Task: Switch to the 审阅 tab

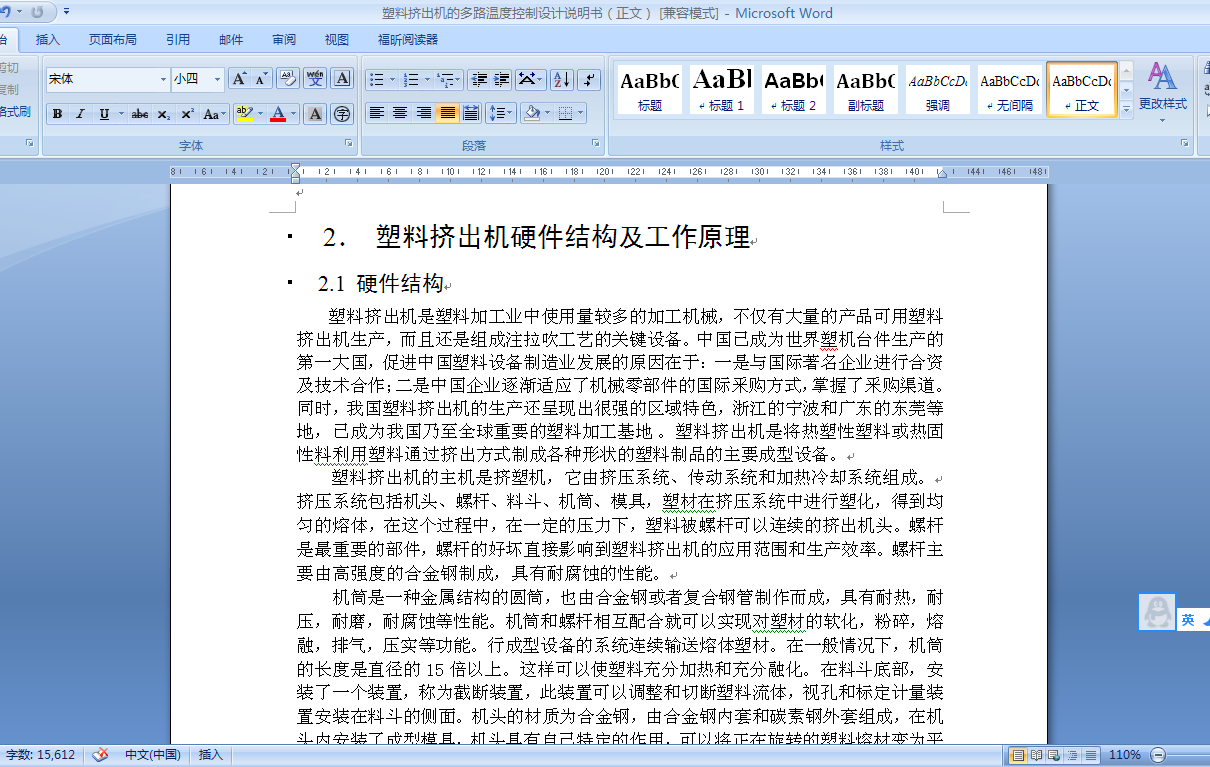Action: [x=284, y=40]
